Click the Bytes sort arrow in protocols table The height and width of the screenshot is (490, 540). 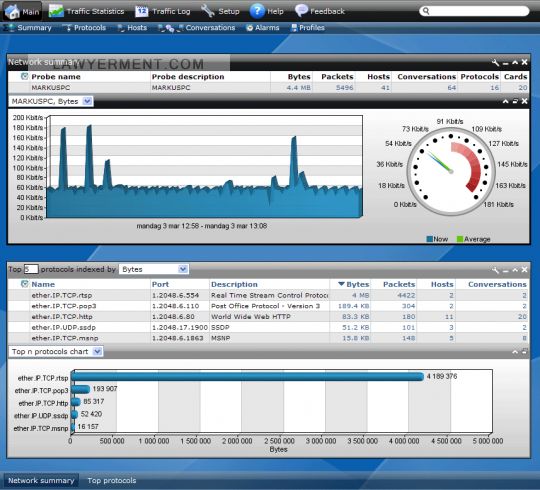point(341,284)
